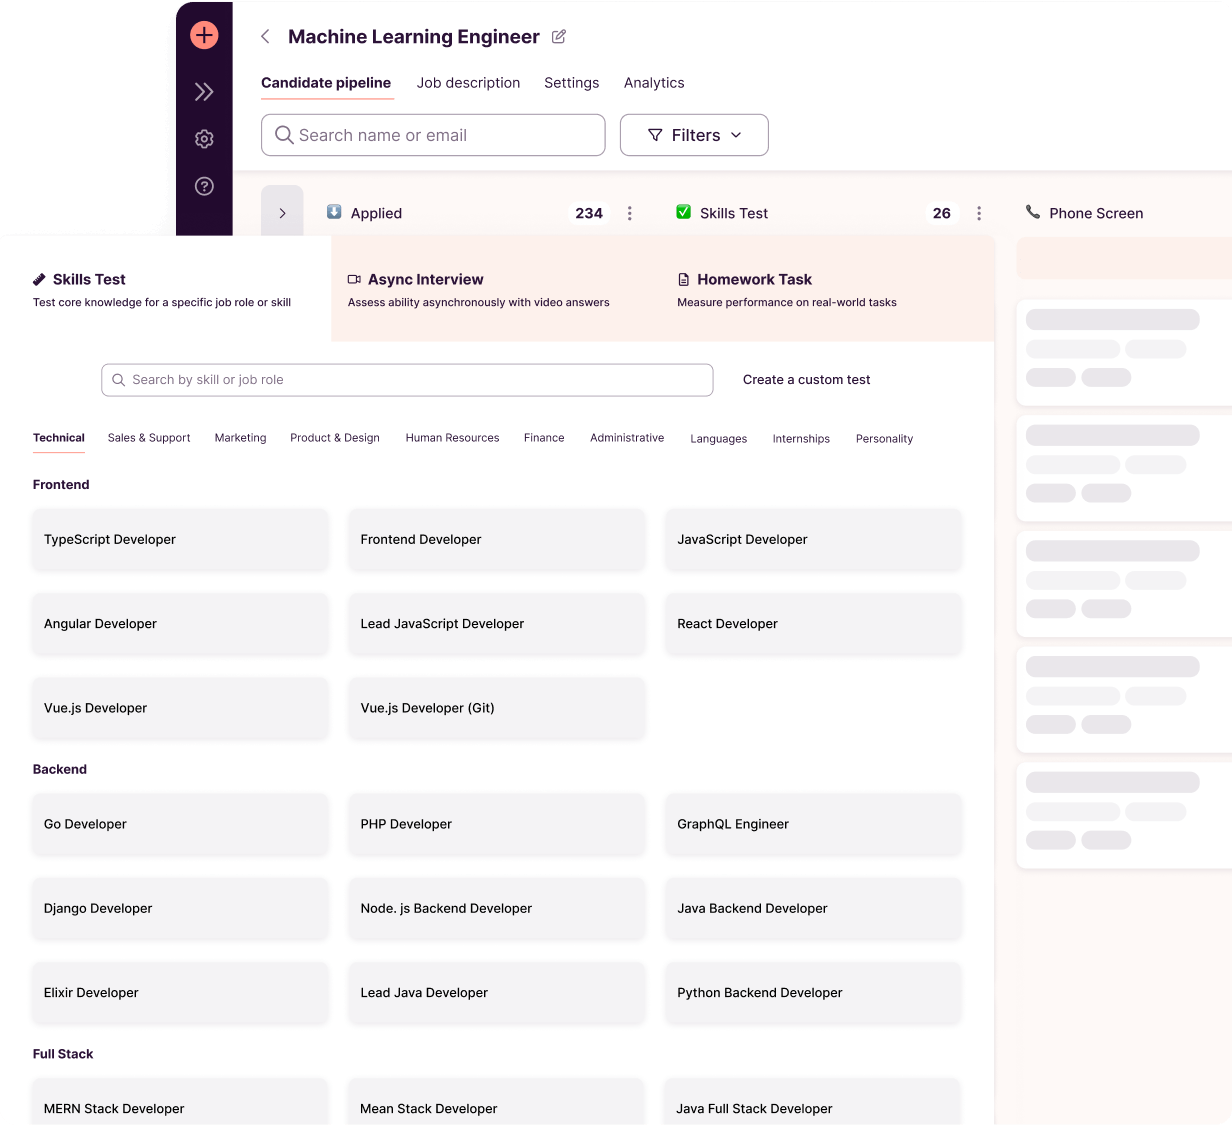Go back using left arrow icon
1232x1125 pixels.
point(265,37)
